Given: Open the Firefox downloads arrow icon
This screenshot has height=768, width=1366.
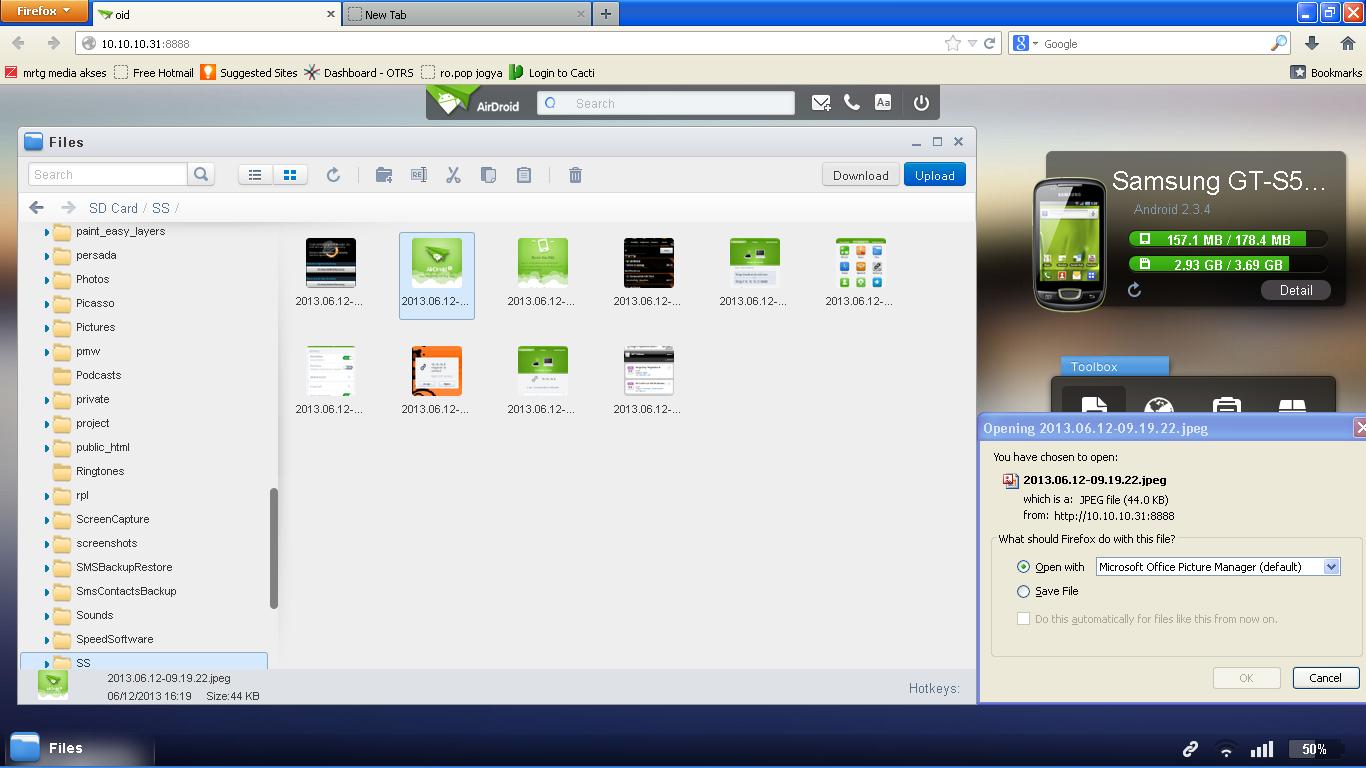Looking at the screenshot, I should 1312,43.
